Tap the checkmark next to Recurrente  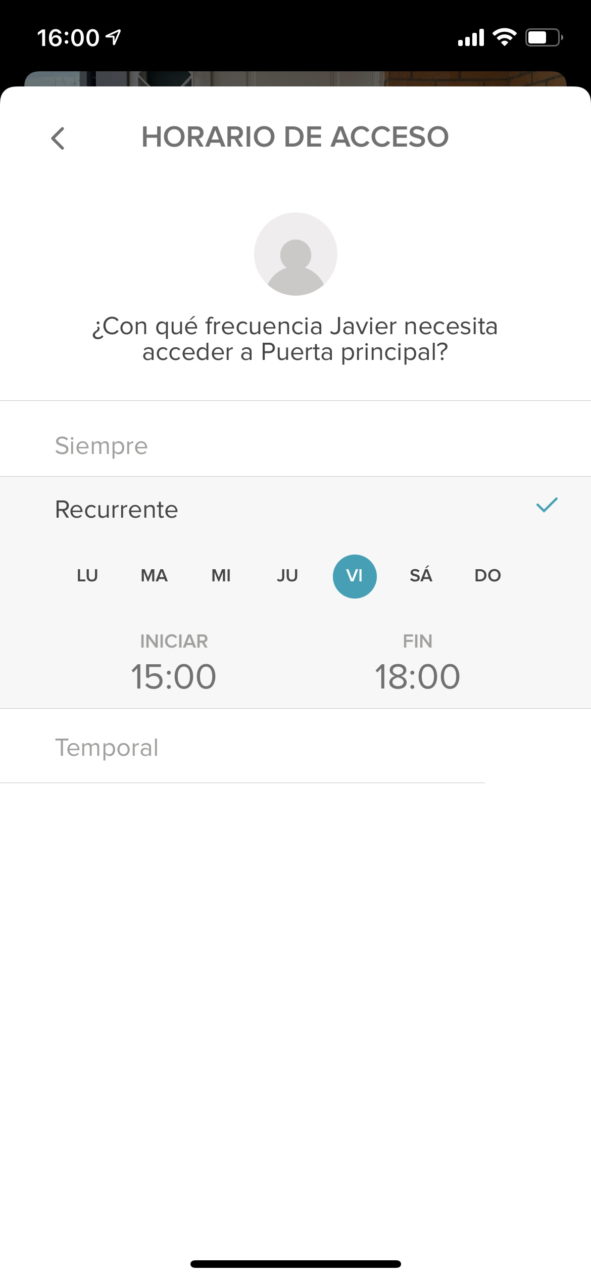pos(546,505)
